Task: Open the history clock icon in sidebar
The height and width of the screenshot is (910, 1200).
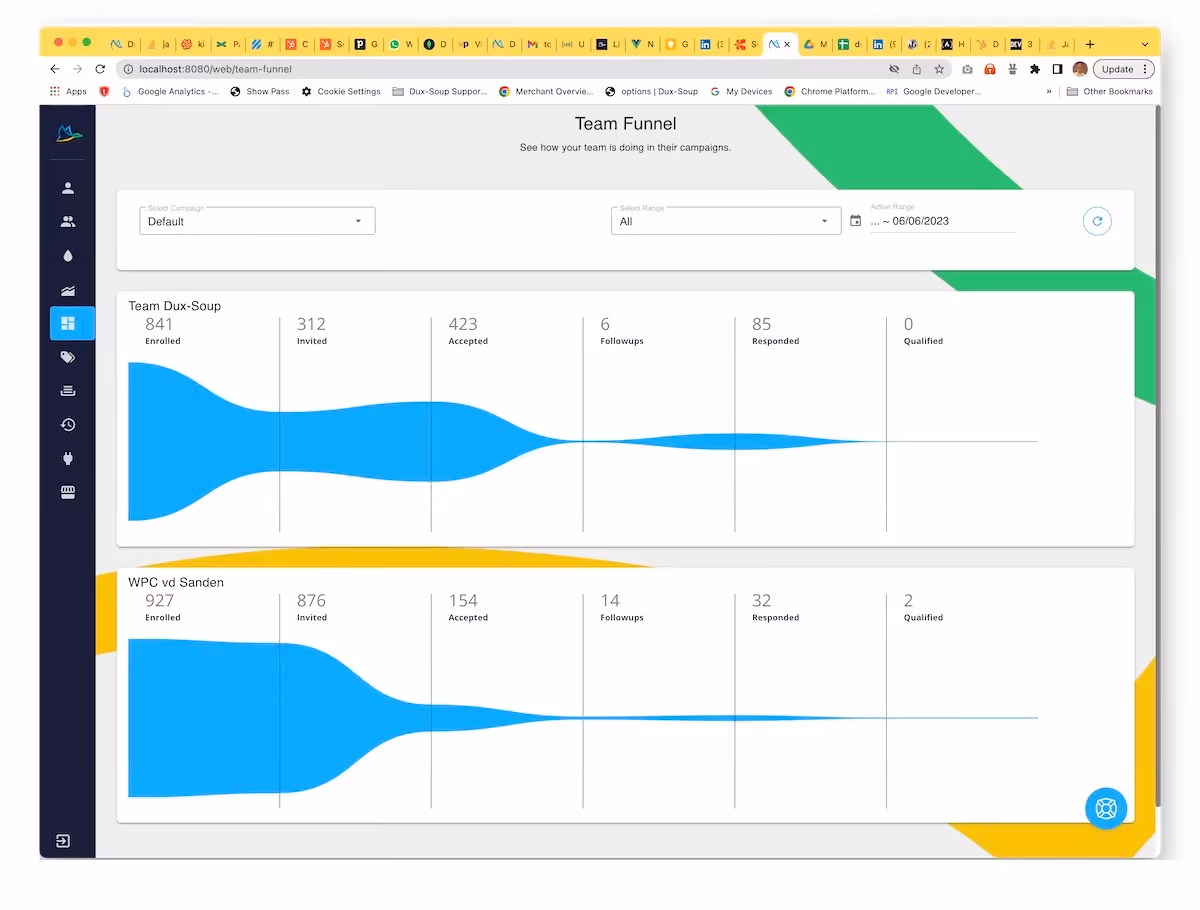Action: pyautogui.click(x=68, y=425)
